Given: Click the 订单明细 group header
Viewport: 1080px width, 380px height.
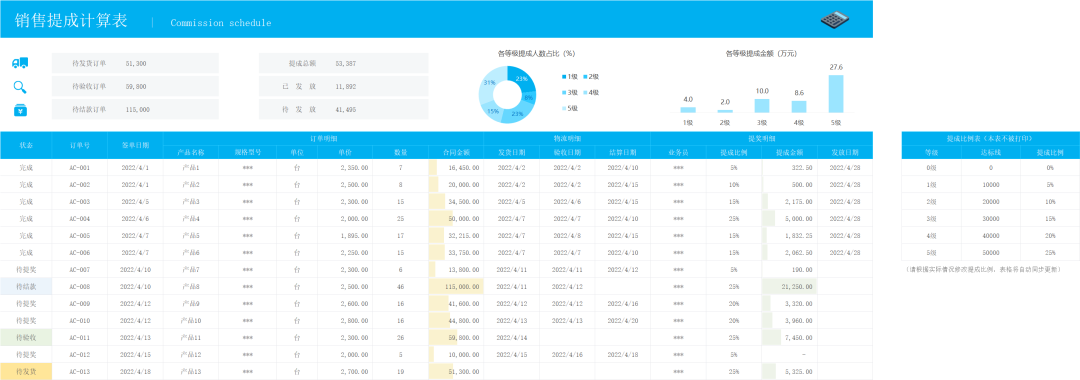Looking at the screenshot, I should pyautogui.click(x=323, y=138).
